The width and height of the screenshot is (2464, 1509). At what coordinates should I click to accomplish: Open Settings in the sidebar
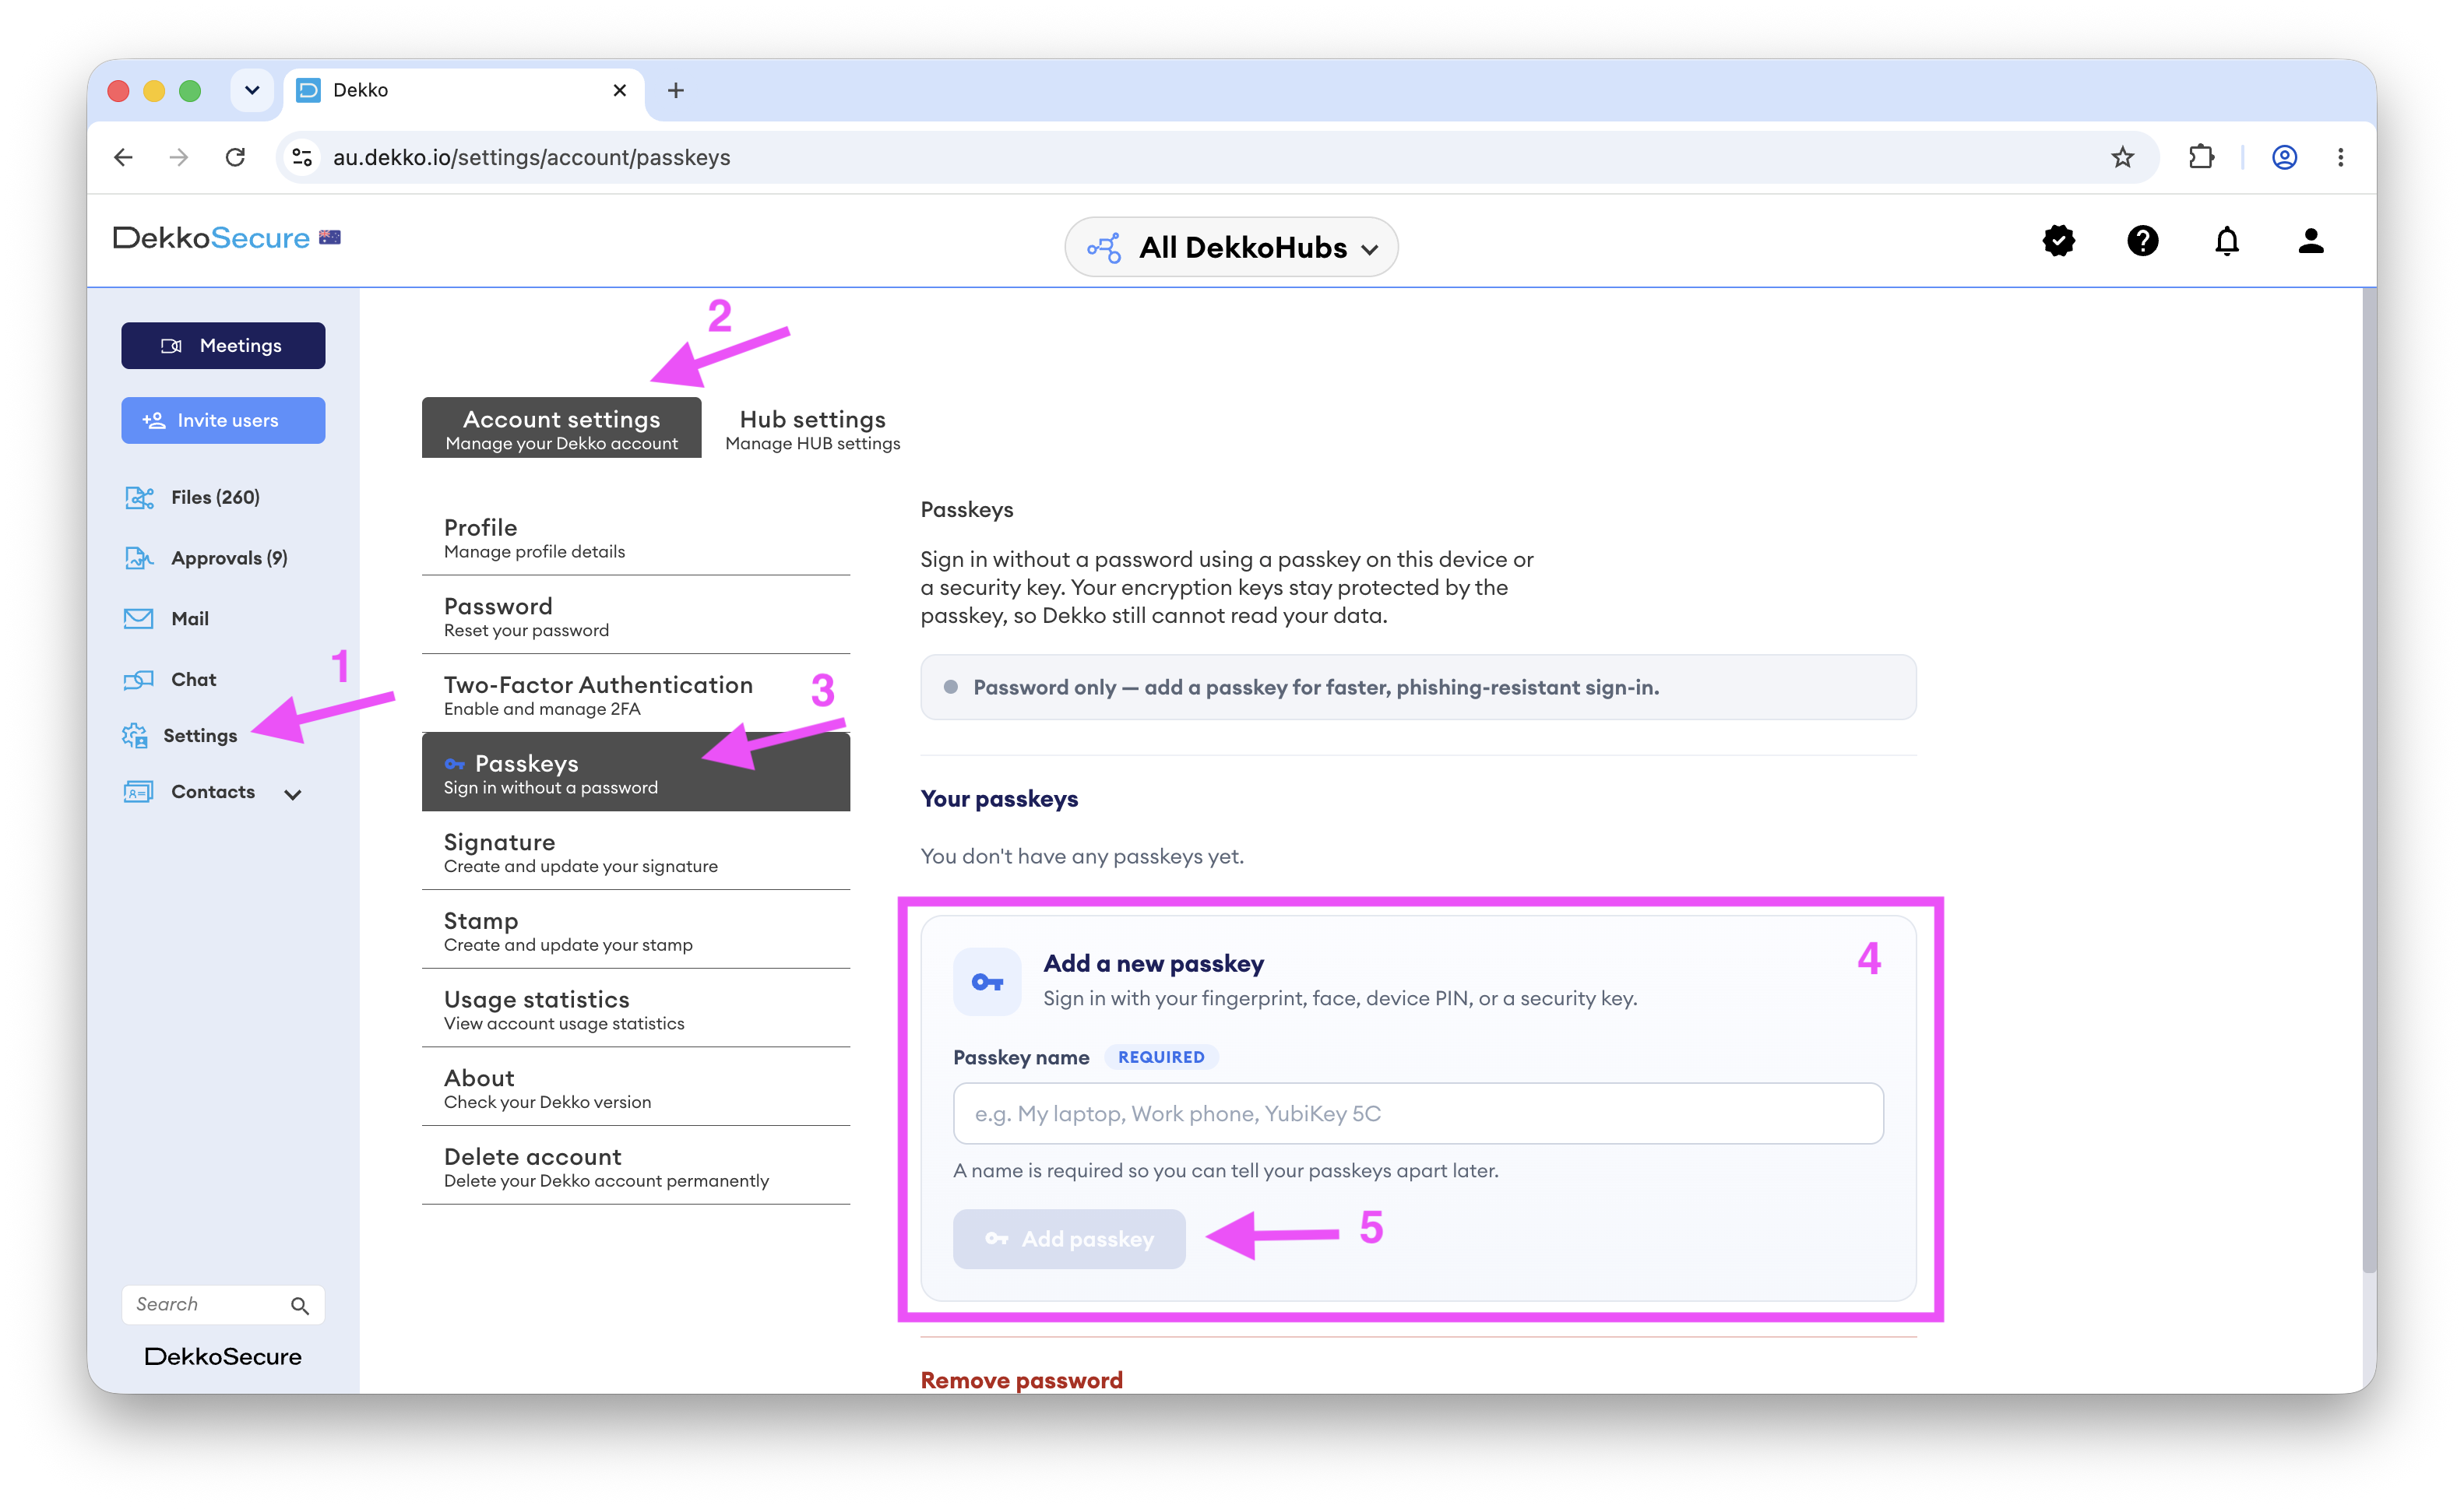point(180,735)
